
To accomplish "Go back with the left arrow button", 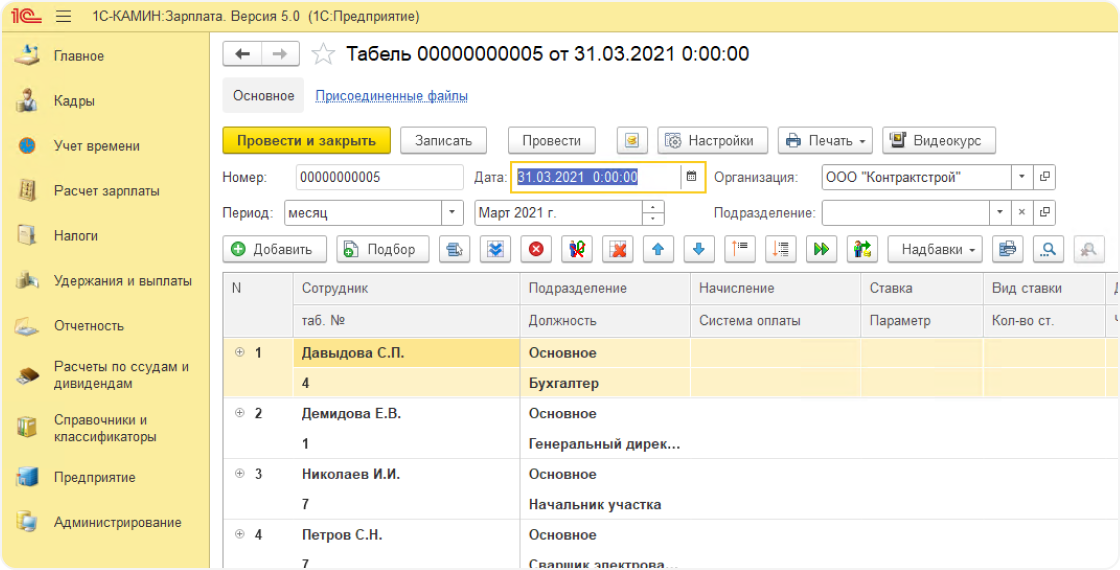I will 243,54.
